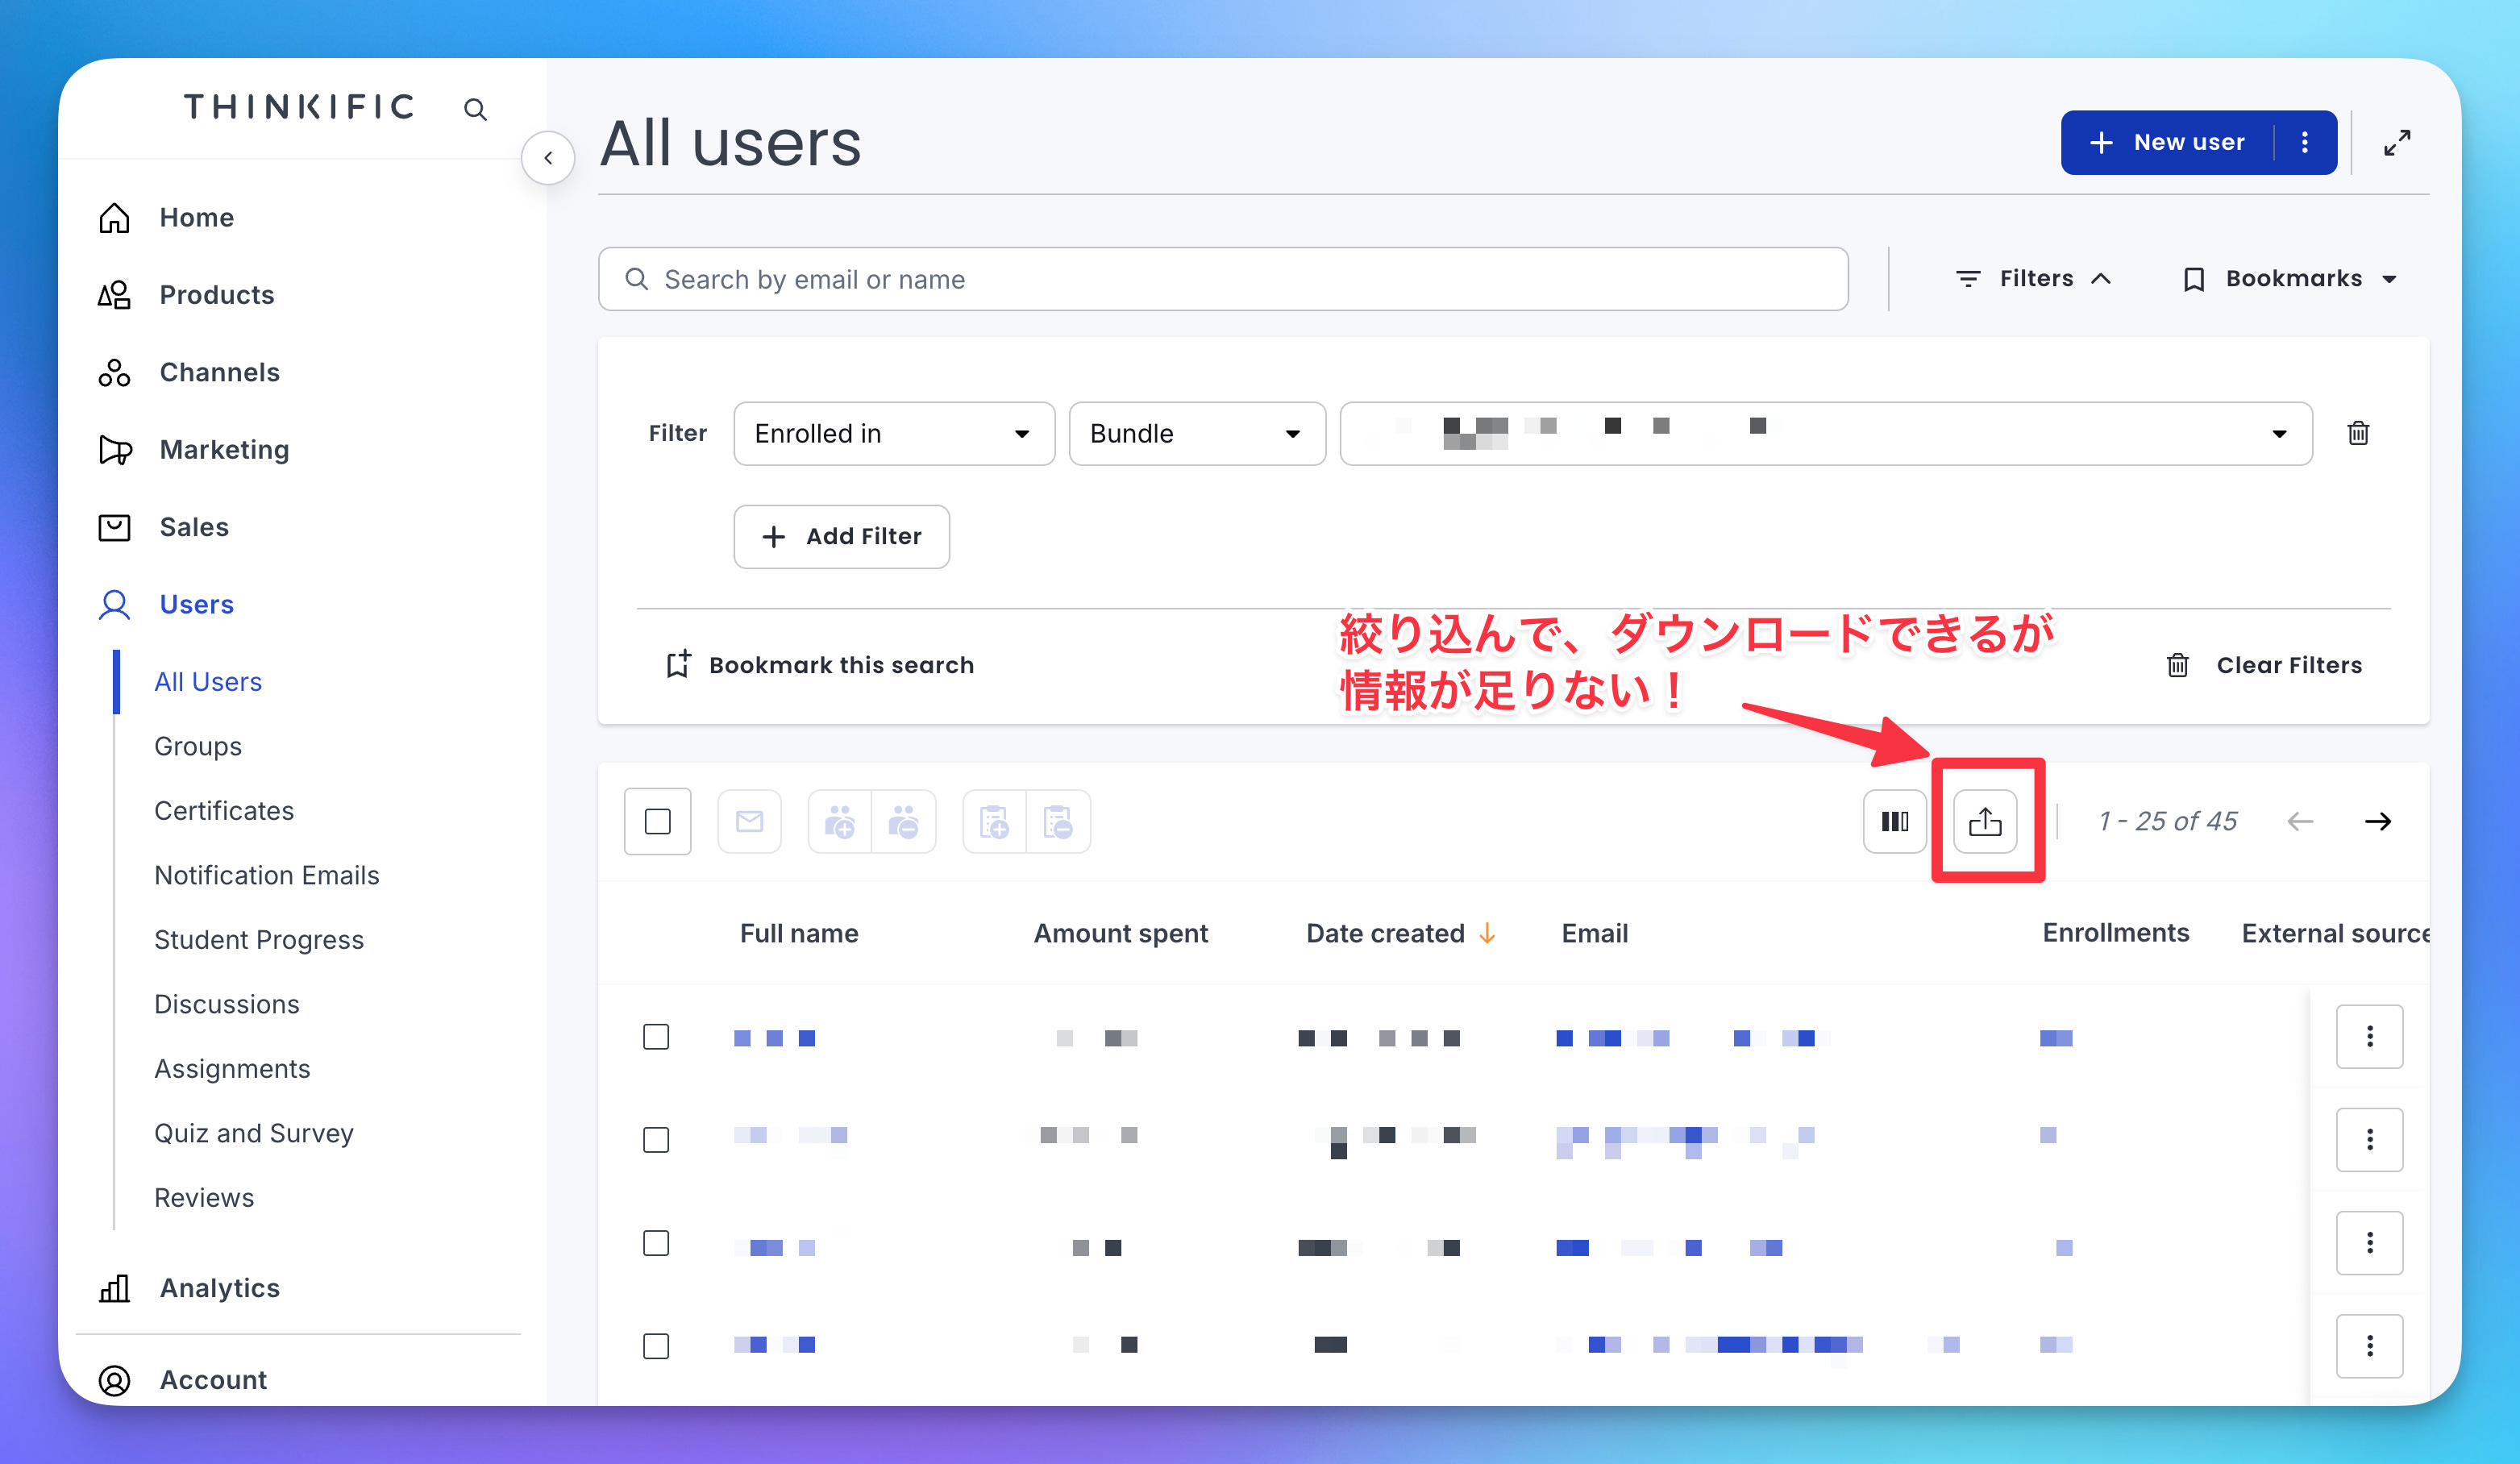Check the first user row checkbox
This screenshot has height=1464, width=2520.
point(656,1036)
